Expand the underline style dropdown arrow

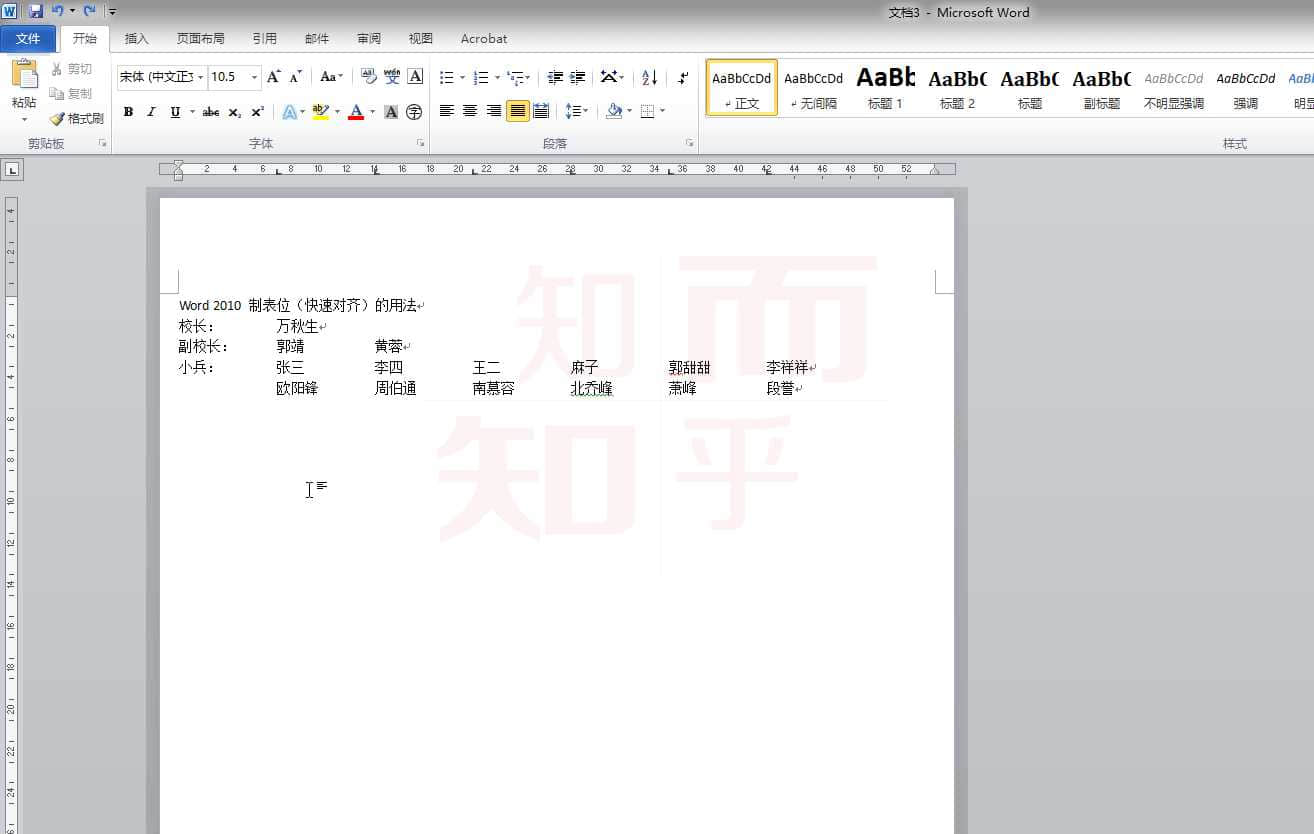click(x=192, y=112)
